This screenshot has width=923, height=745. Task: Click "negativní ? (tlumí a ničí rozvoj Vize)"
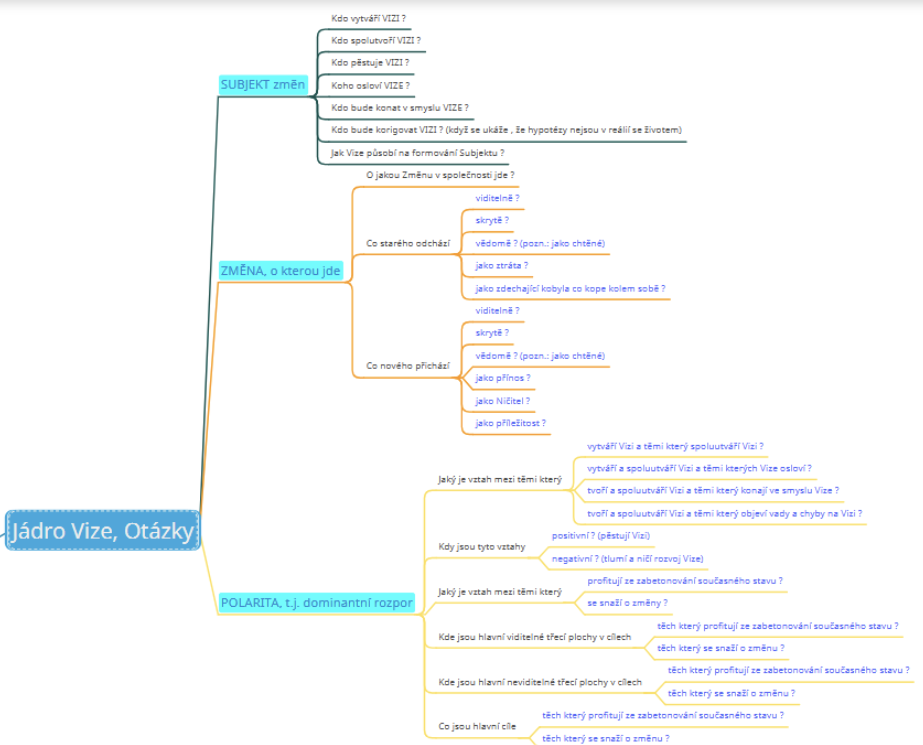(627, 558)
